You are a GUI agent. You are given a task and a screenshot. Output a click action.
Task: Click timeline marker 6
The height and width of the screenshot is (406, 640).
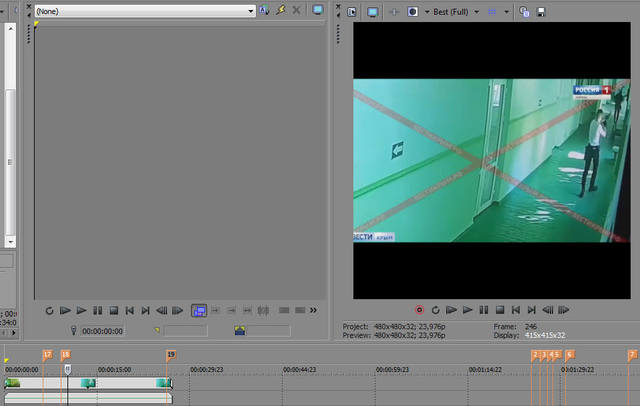click(570, 355)
